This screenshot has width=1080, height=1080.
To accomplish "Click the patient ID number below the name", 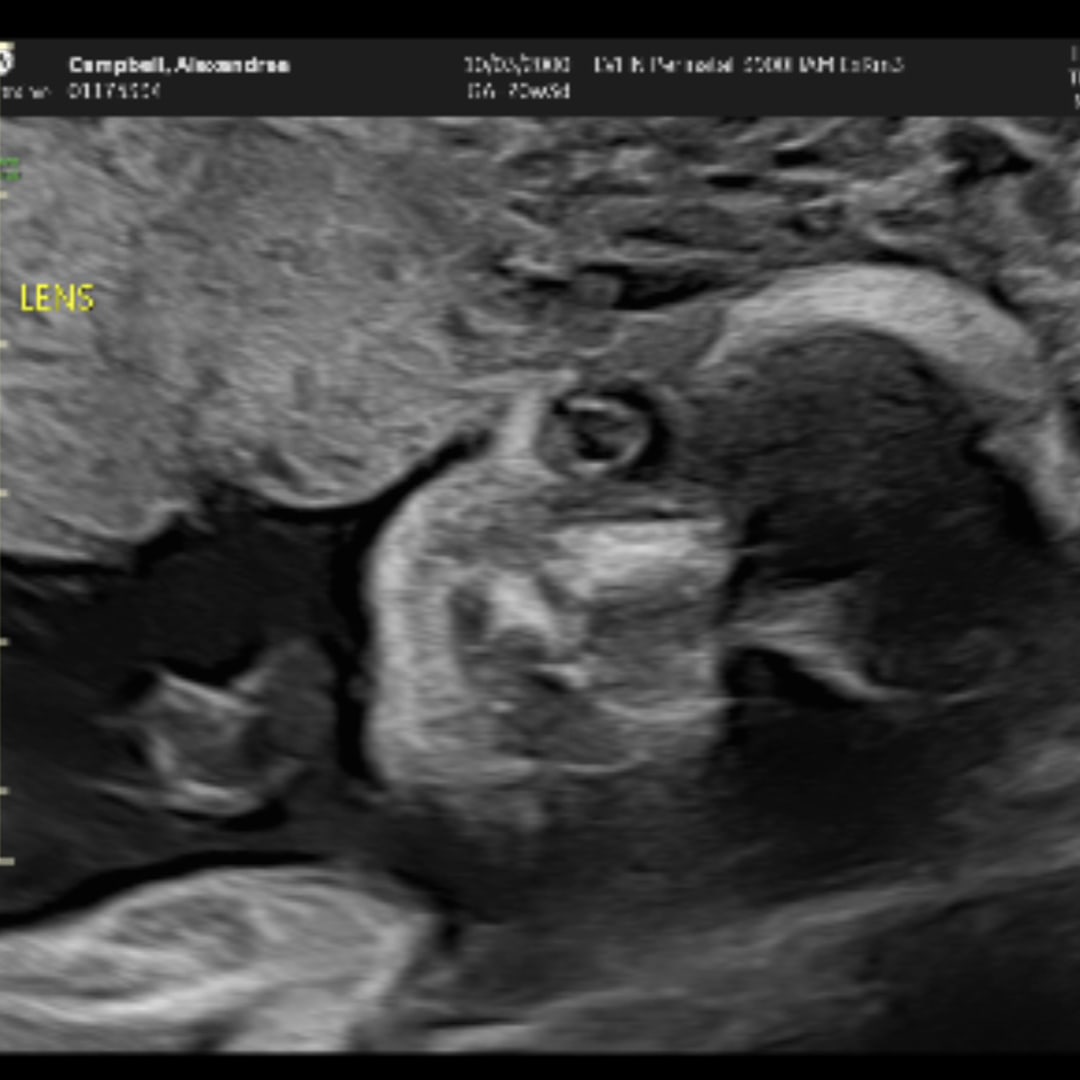I will tap(114, 91).
